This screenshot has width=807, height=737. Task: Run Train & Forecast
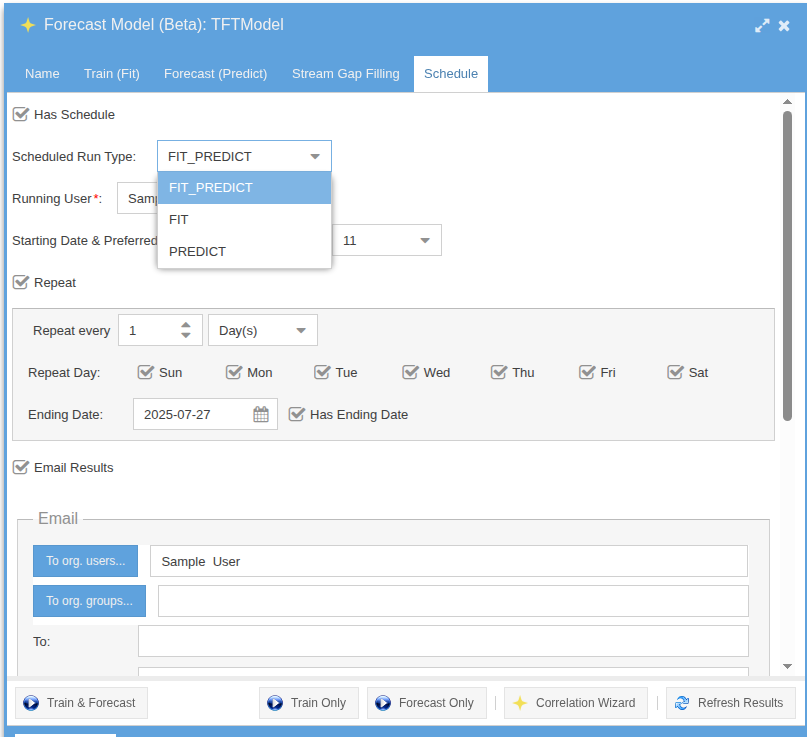(81, 703)
